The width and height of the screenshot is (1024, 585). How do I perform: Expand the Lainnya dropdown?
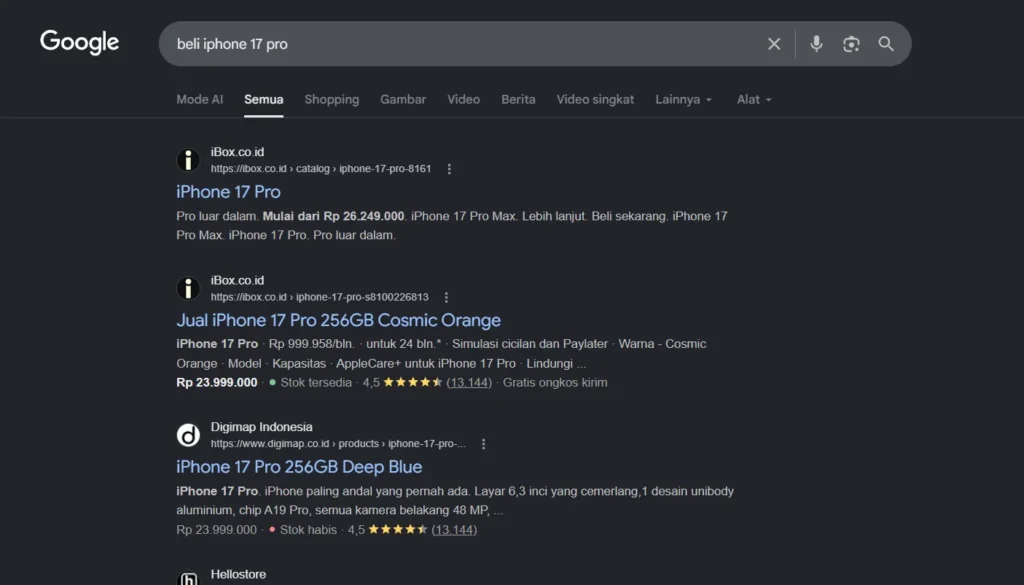click(684, 99)
